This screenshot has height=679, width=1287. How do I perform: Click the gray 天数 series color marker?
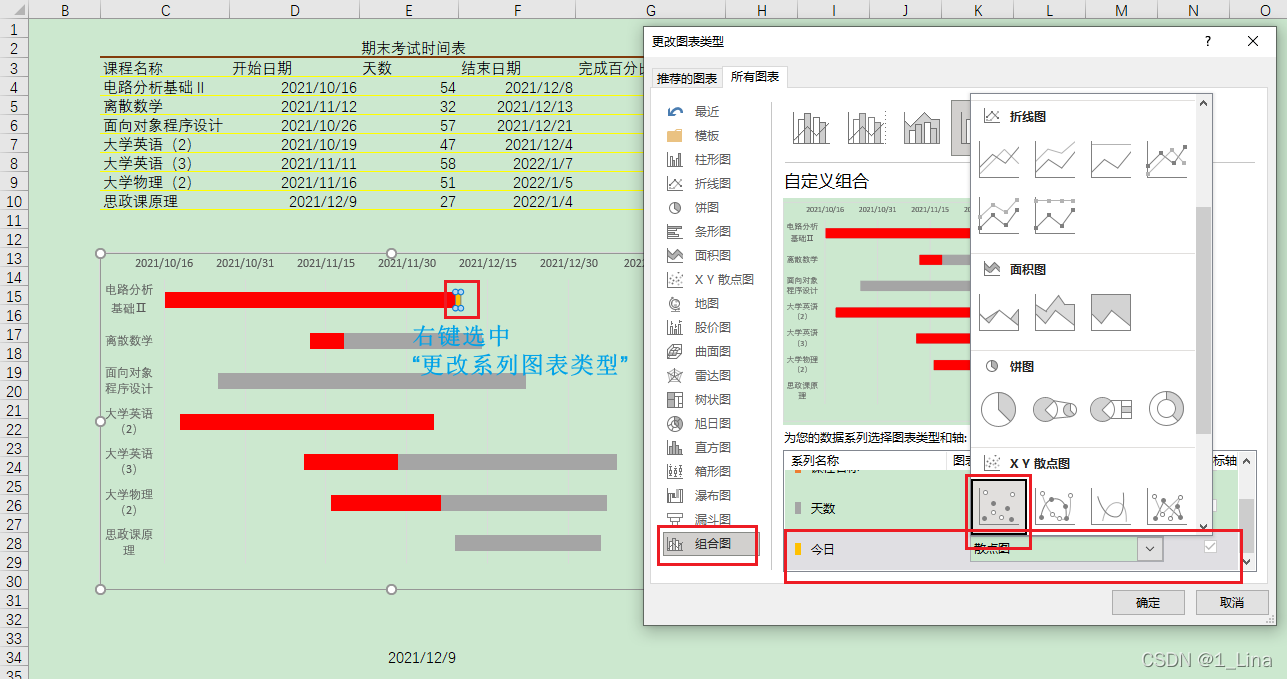(x=798, y=508)
